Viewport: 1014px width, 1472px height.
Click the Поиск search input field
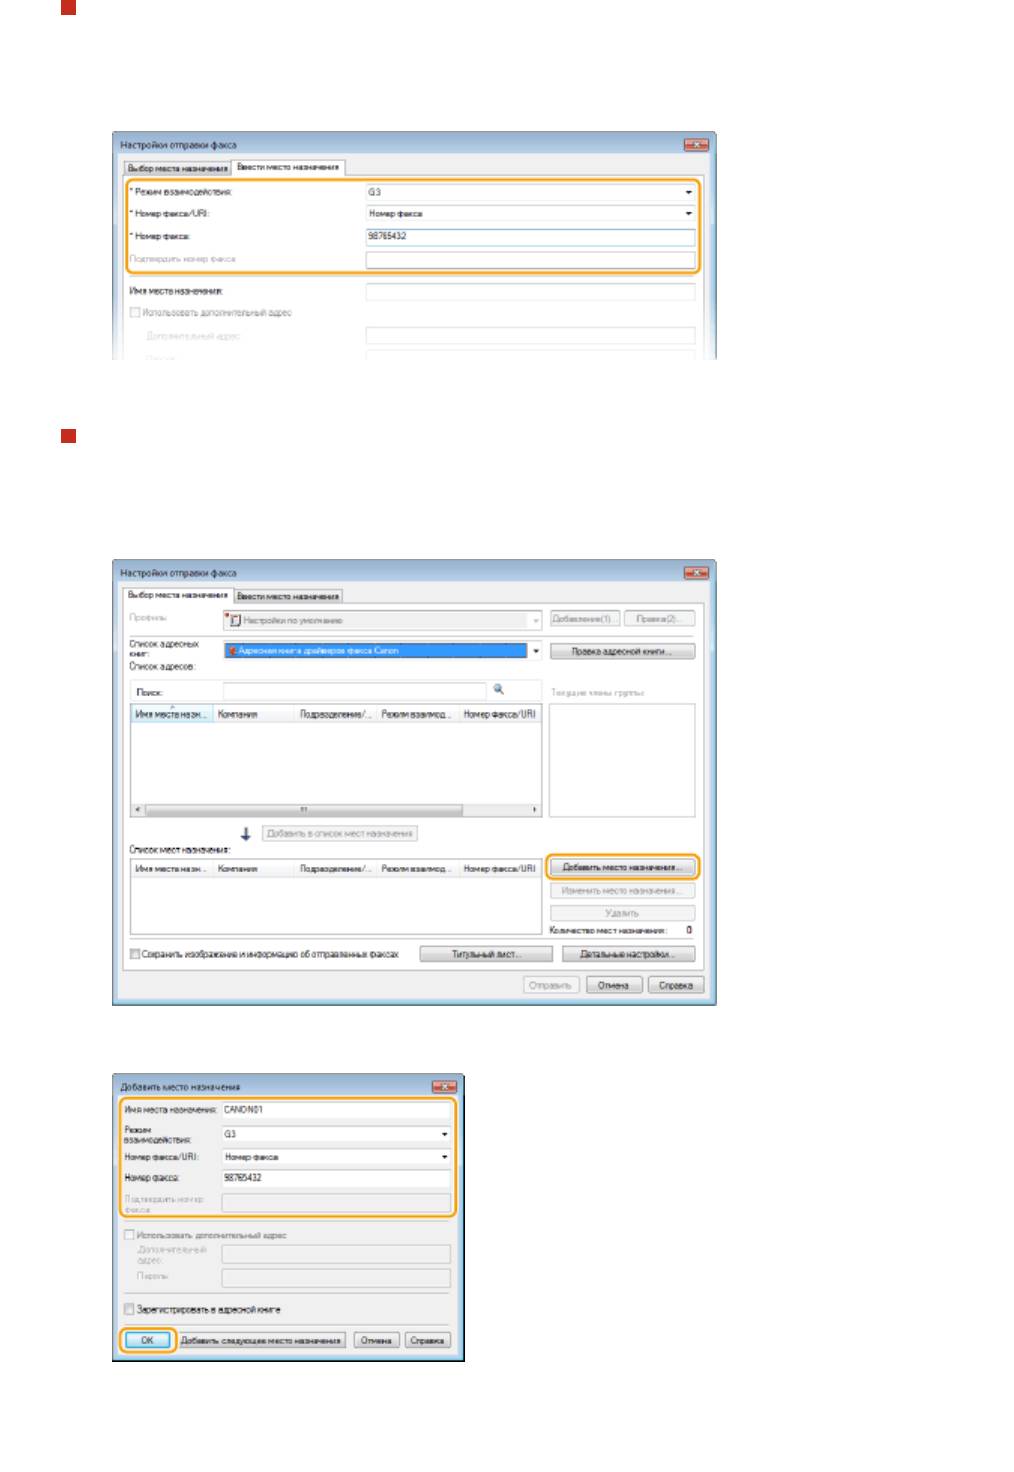(354, 691)
